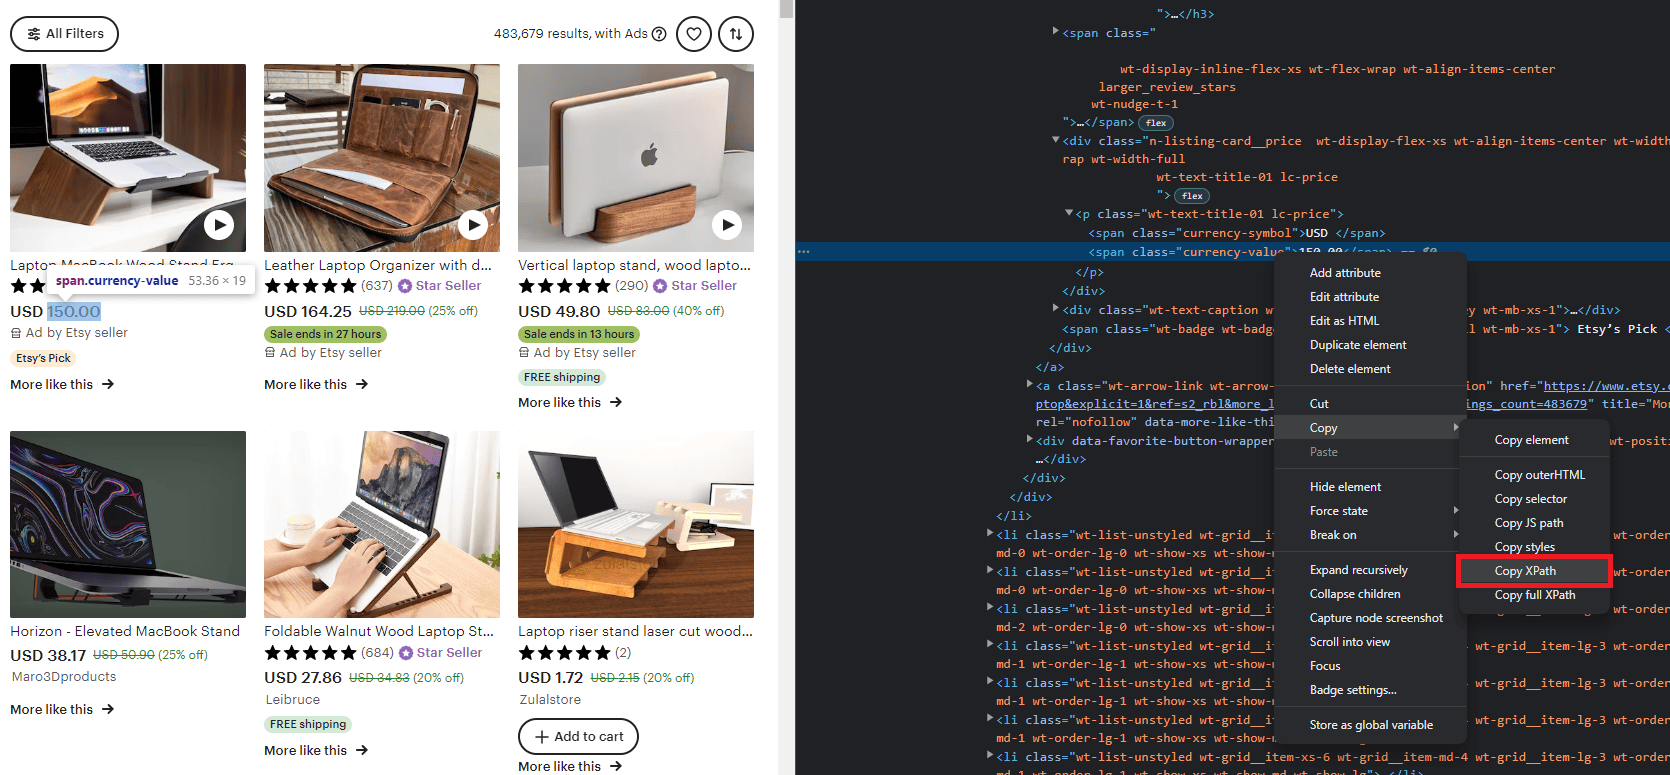Click More like this under leather organizer
Screen dimensions: 1670x775
point(316,384)
